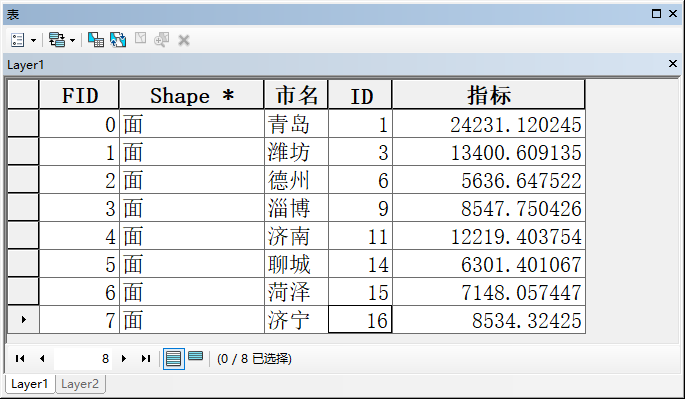This screenshot has height=399, width=685.
Task: Click the 青岛 city name cell
Action: pos(296,124)
